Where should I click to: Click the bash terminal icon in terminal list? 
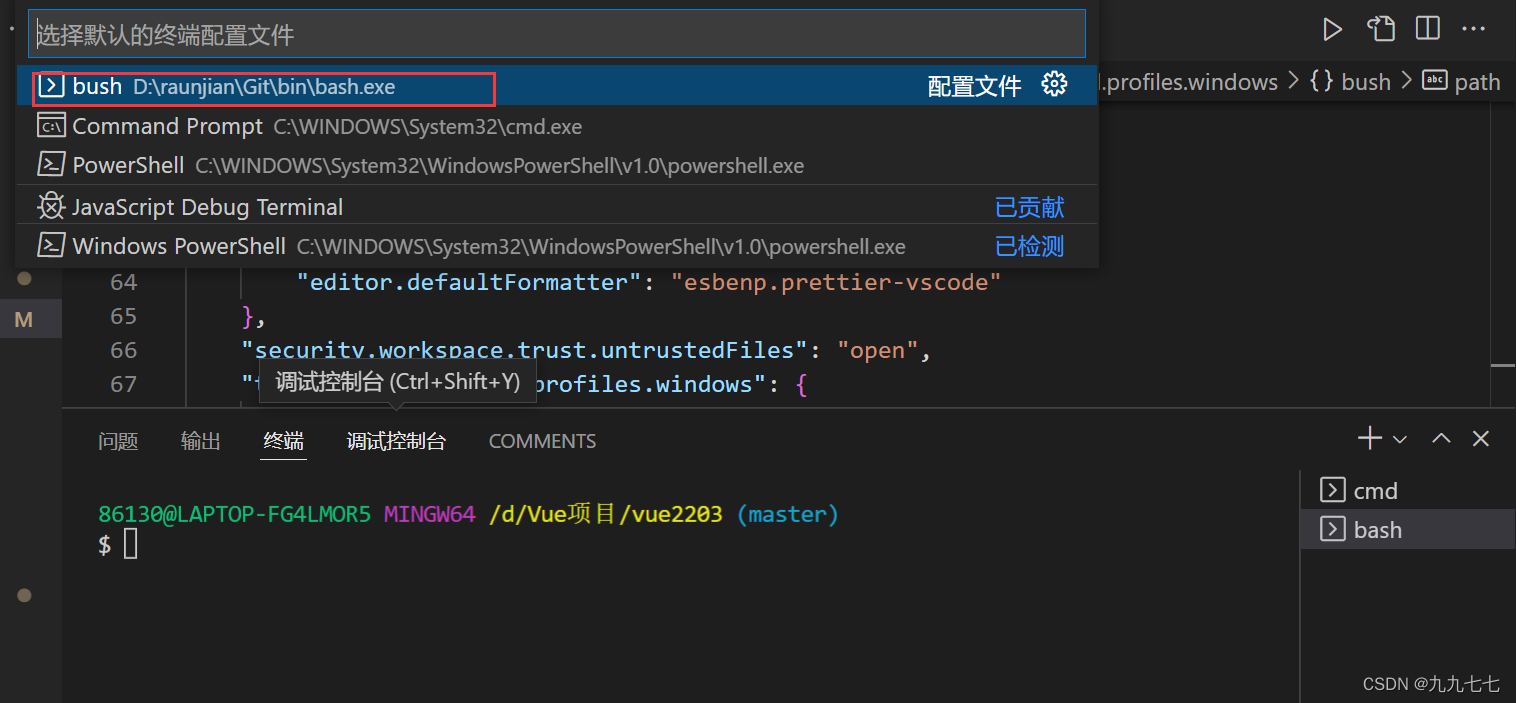tap(1332, 529)
